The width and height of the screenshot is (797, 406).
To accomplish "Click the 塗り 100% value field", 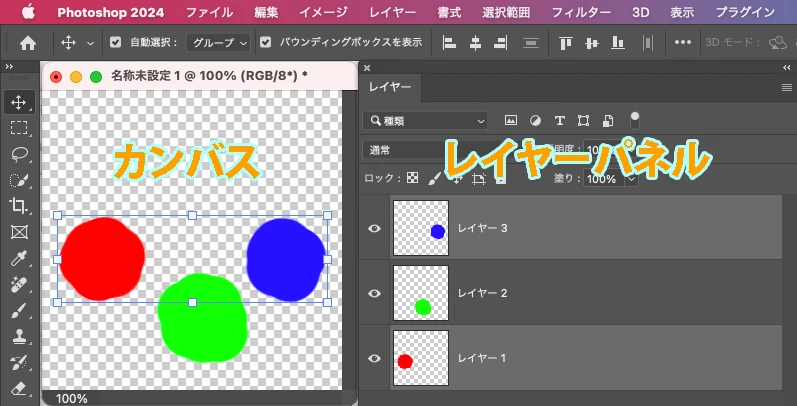I will pyautogui.click(x=604, y=179).
